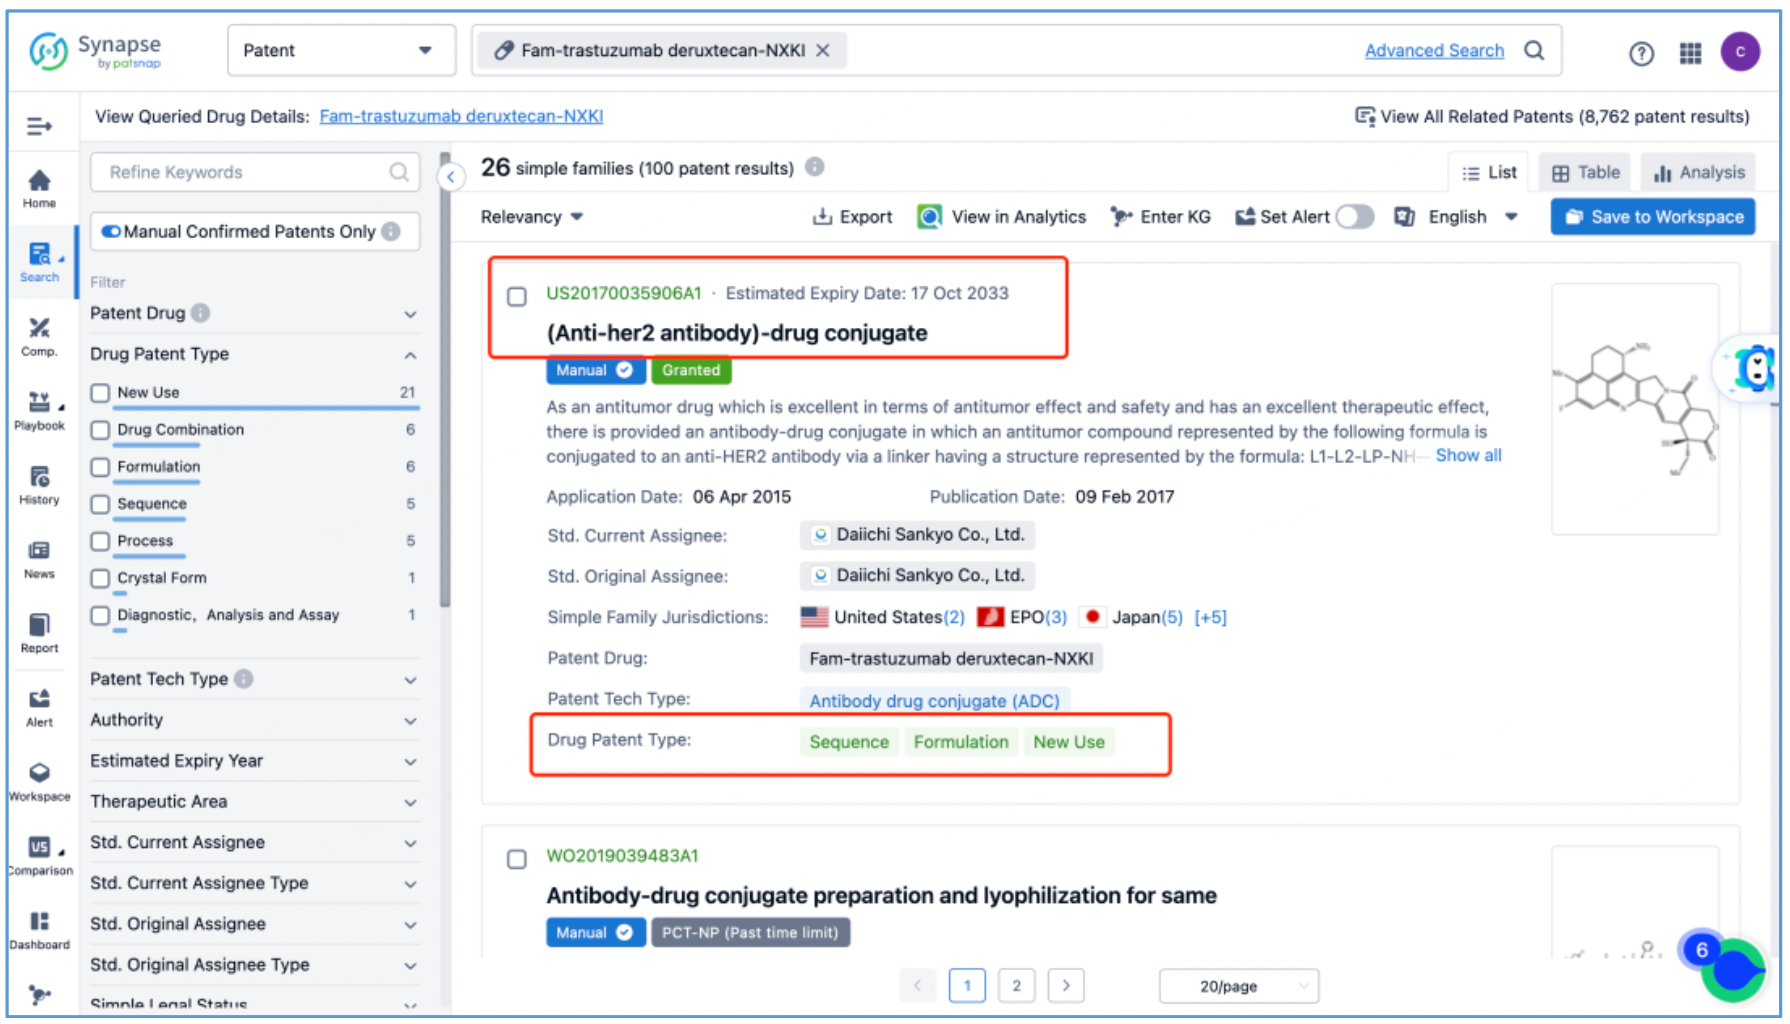Image resolution: width=1790 pixels, height=1024 pixels.
Task: Click the Save to Workspace button
Action: pos(1653,217)
